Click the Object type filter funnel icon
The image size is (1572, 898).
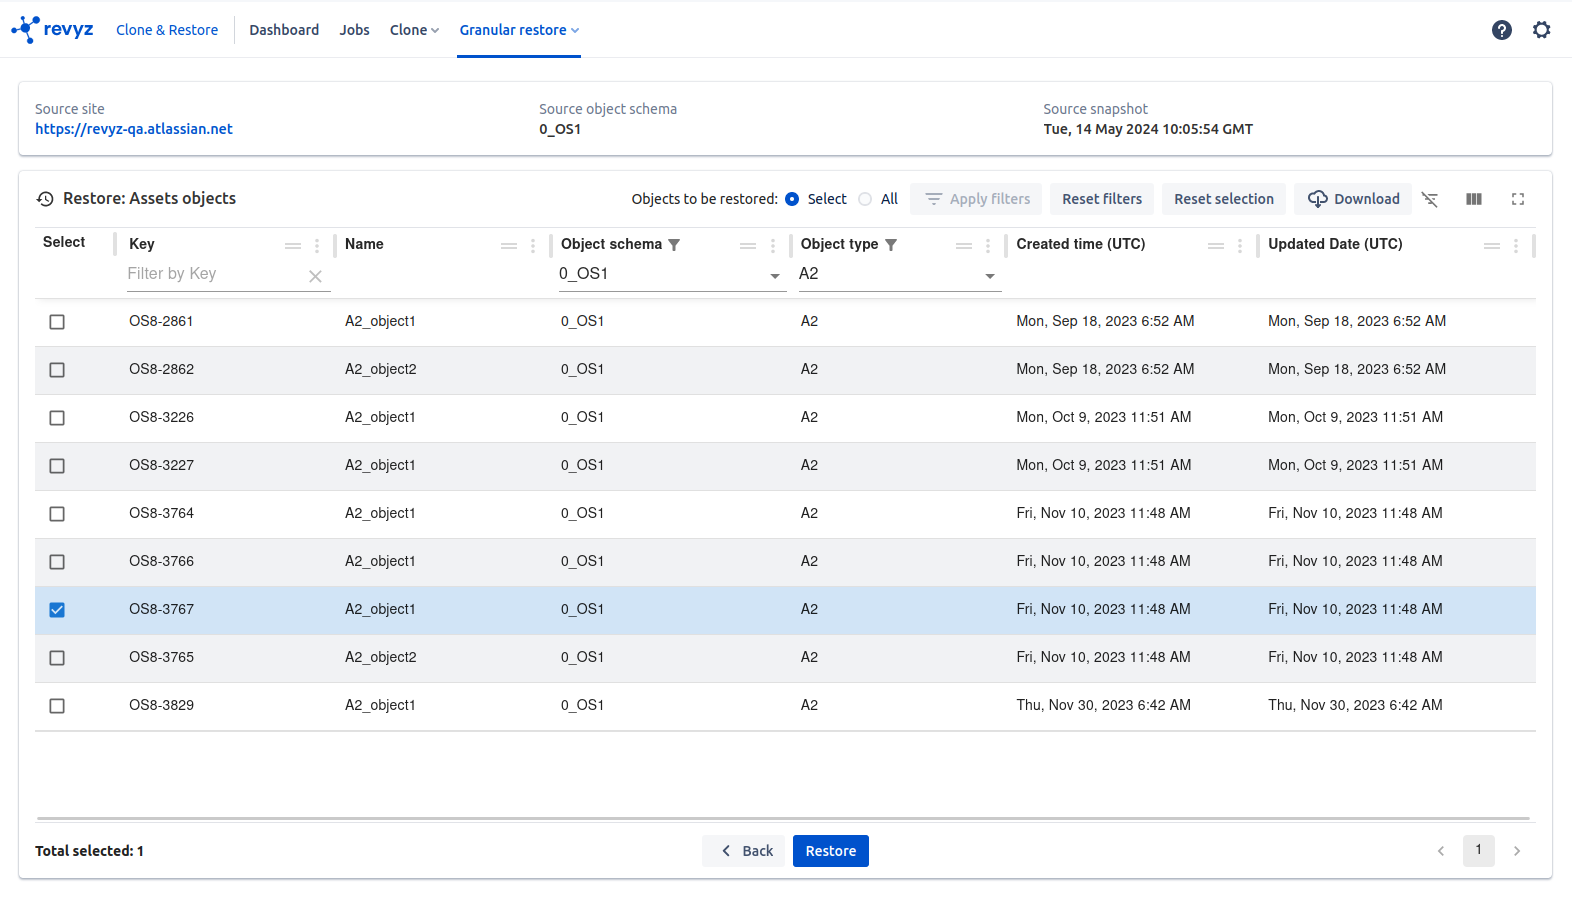pos(891,244)
